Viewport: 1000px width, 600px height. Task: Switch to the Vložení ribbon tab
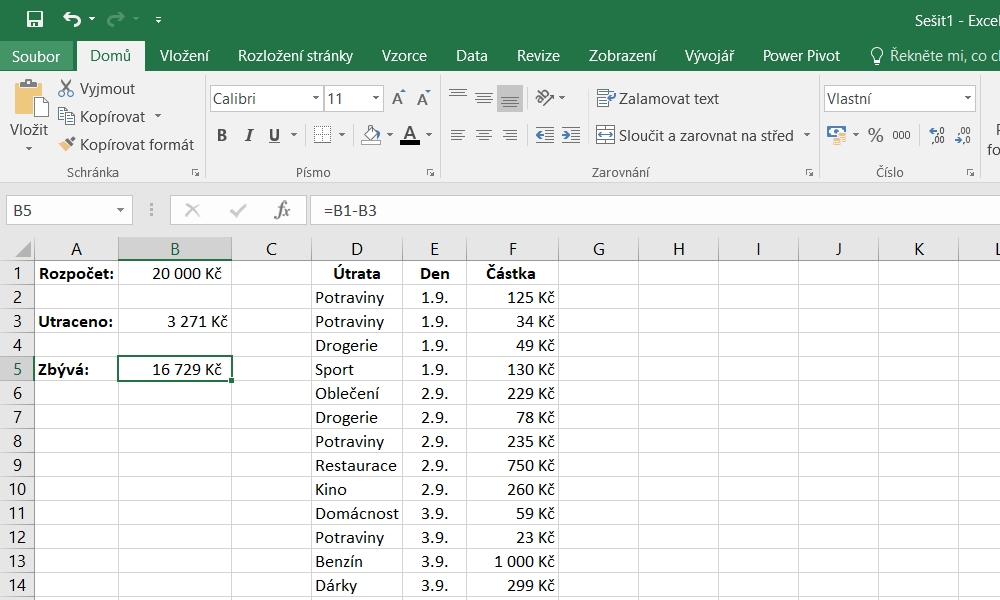pos(184,56)
